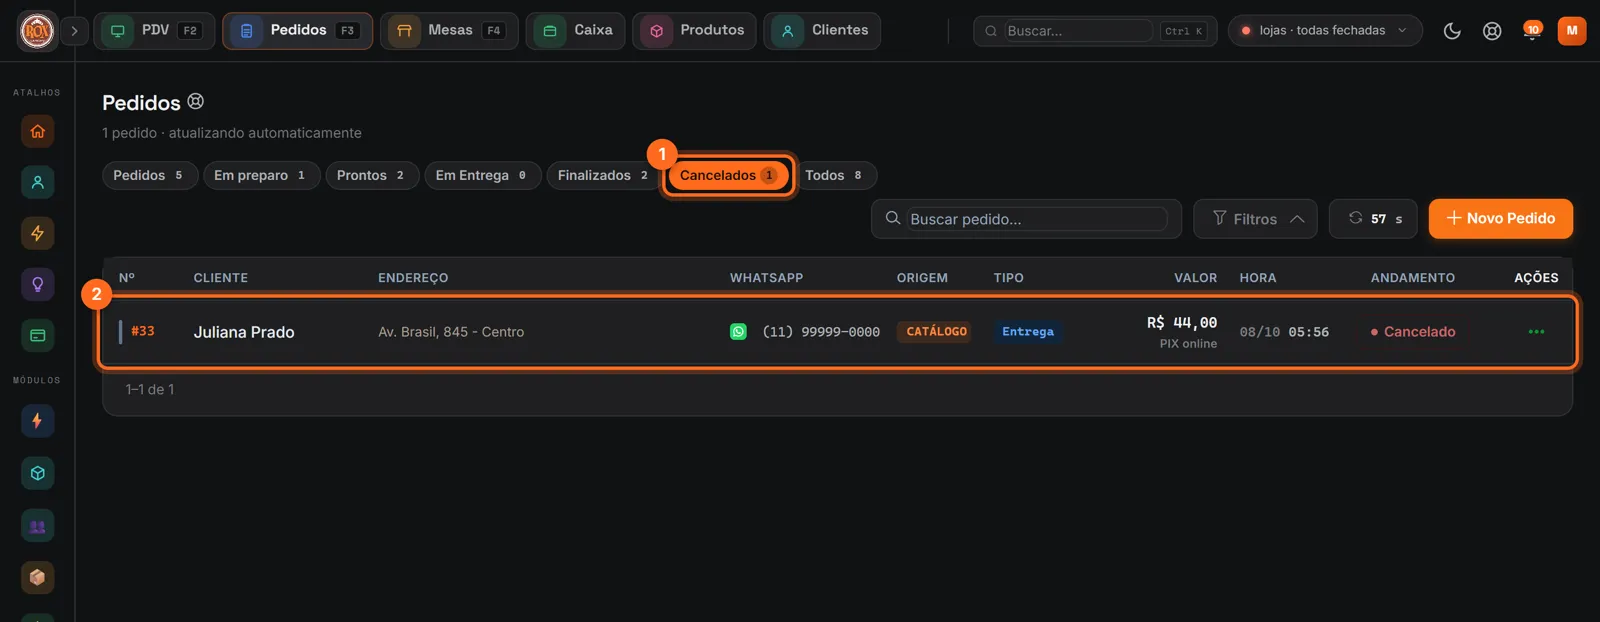Open the actions menu (three dots) for order #33
Viewport: 1600px width, 622px height.
[1536, 332]
